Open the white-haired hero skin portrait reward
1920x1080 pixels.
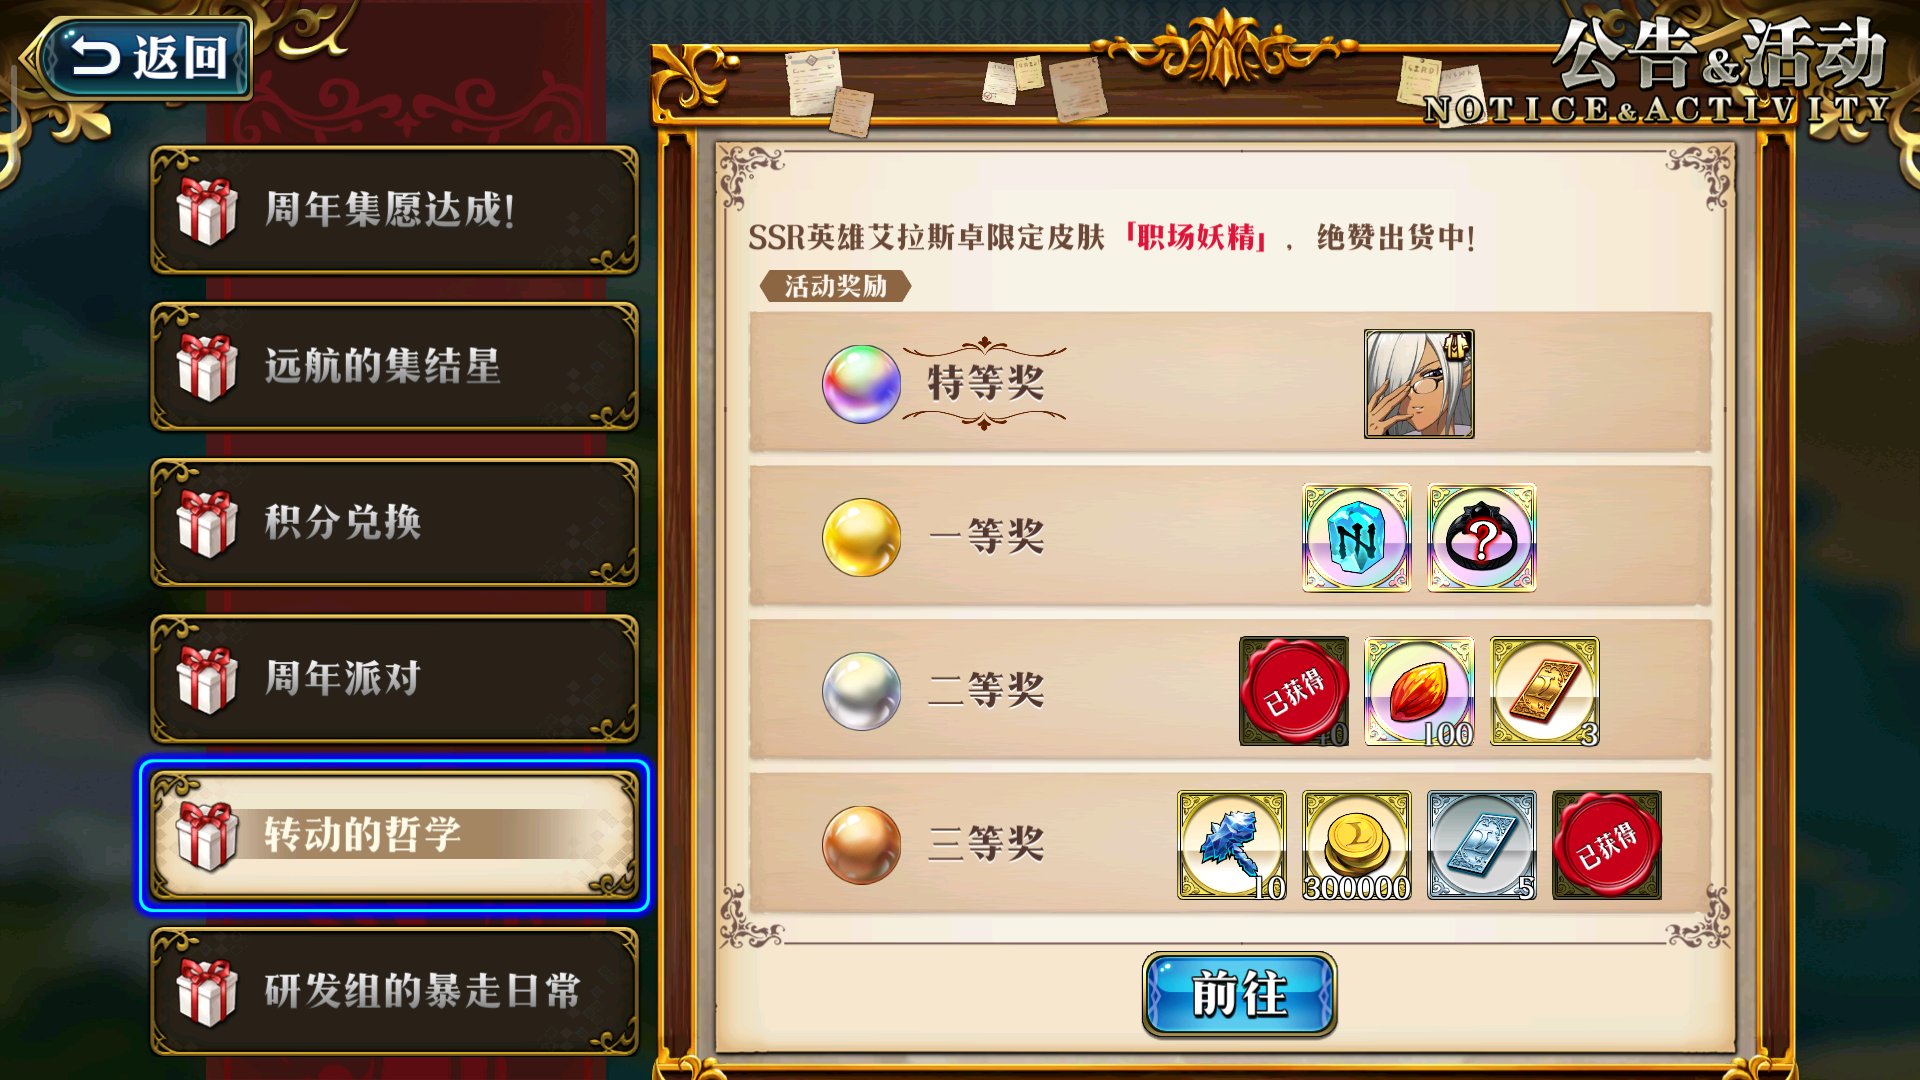coord(1419,384)
